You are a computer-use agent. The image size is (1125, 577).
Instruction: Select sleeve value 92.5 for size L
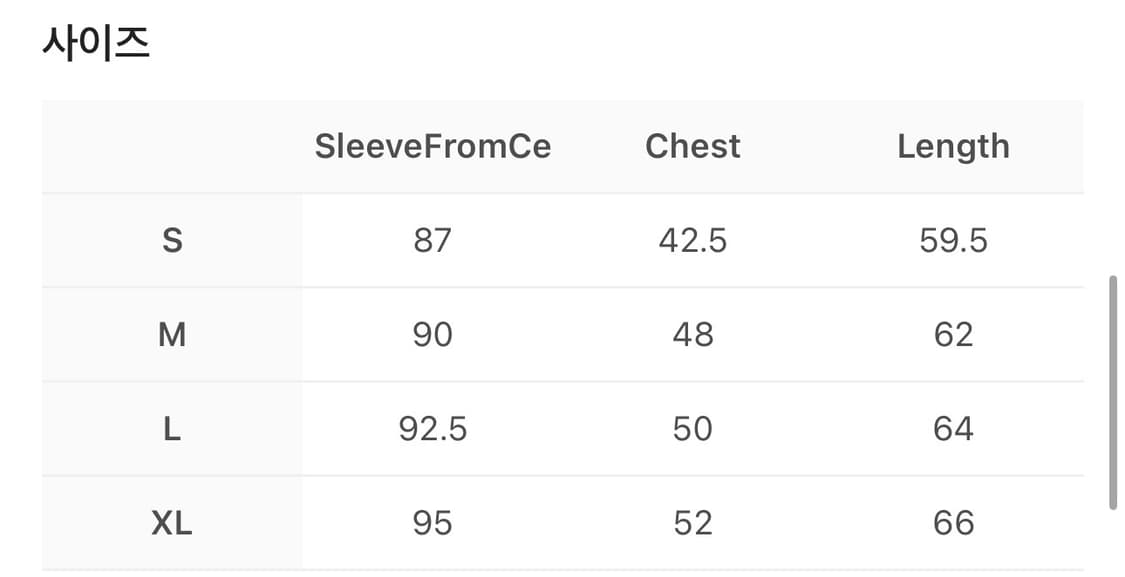433,429
